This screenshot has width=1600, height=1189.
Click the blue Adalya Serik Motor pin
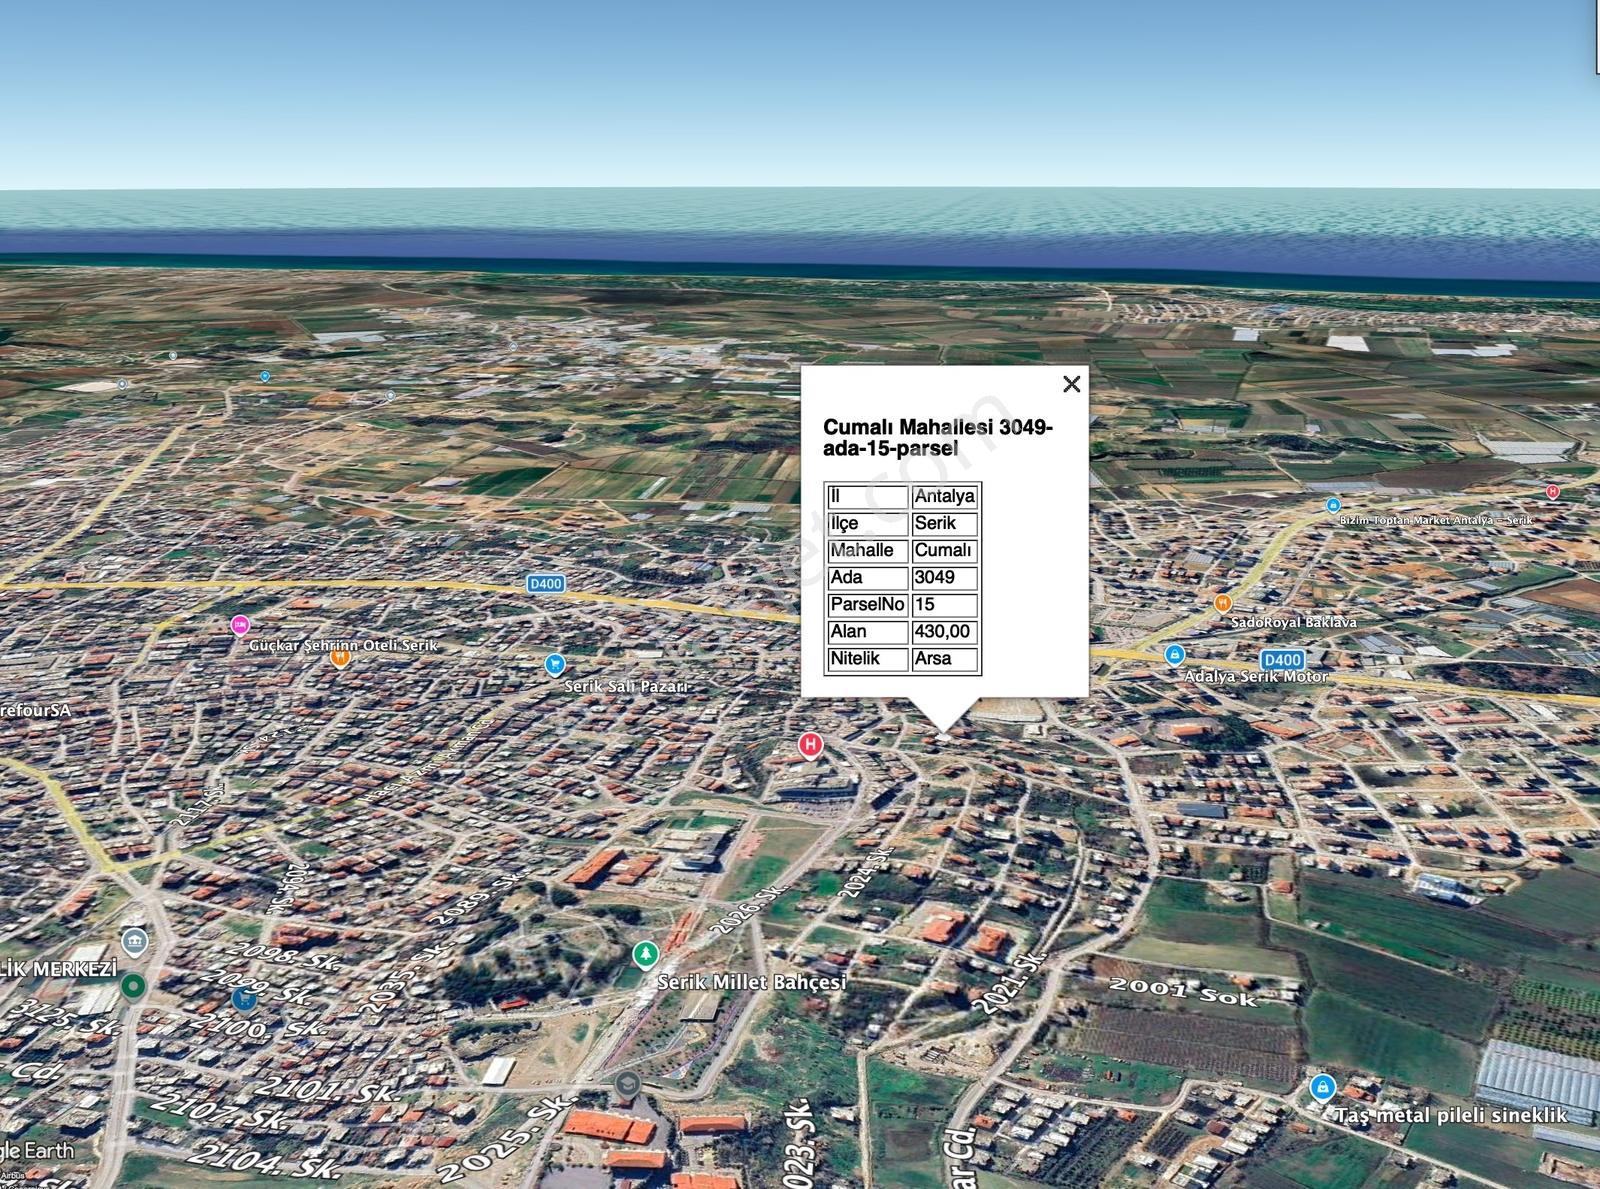click(x=1175, y=655)
